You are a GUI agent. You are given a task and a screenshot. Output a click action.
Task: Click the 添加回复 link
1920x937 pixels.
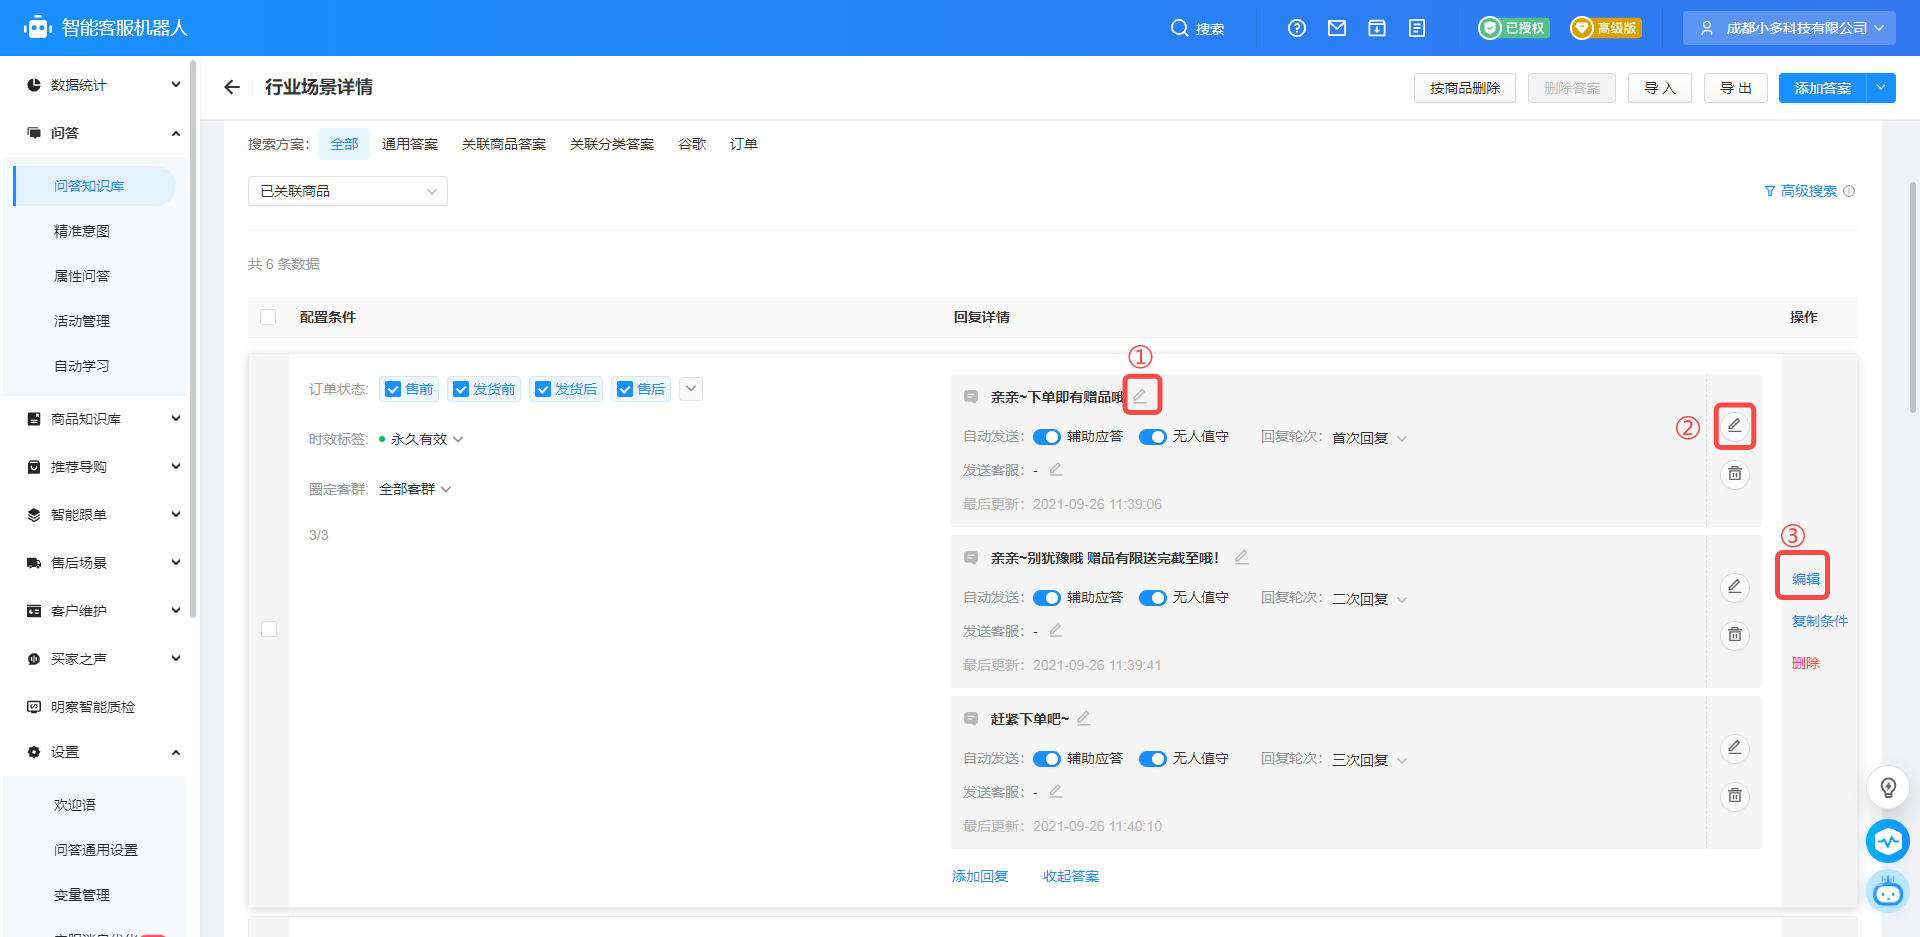pyautogui.click(x=980, y=876)
